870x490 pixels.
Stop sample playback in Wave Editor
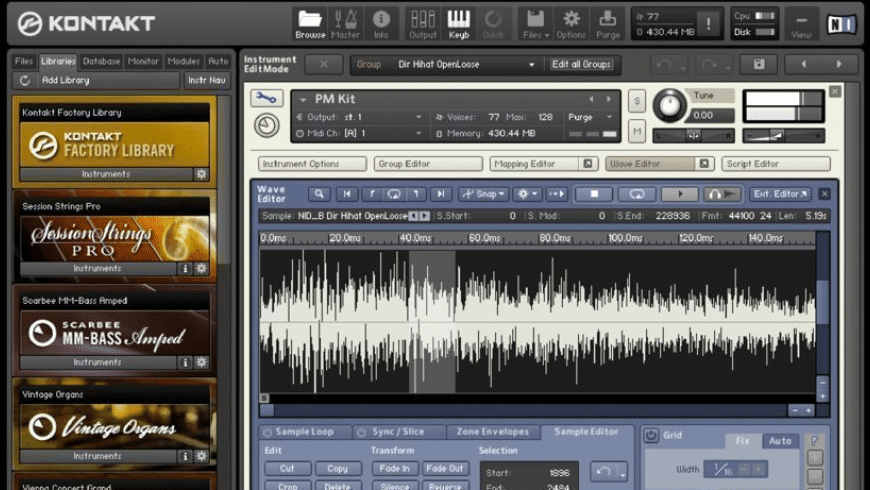pos(594,194)
